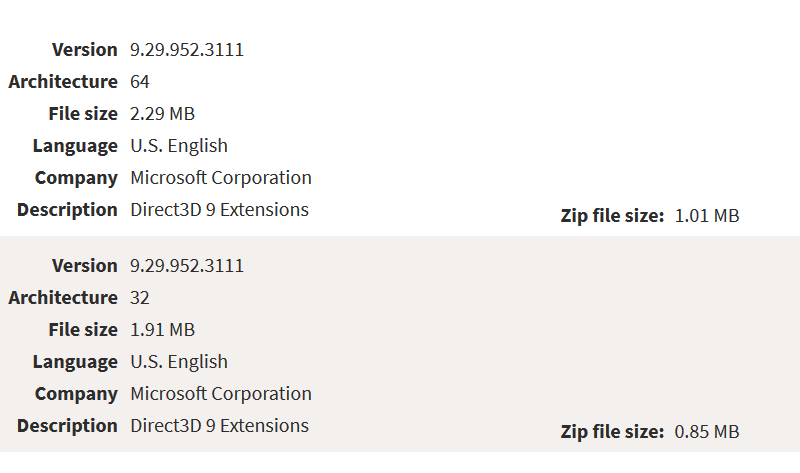The height and width of the screenshot is (473, 800).
Task: Select U.S. English in the 64-bit entry
Action: tap(179, 146)
